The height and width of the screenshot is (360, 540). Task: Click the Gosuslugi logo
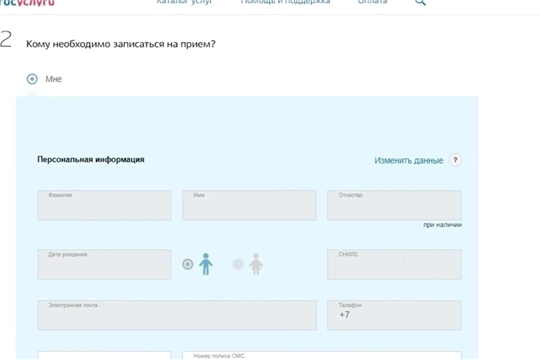point(27,2)
